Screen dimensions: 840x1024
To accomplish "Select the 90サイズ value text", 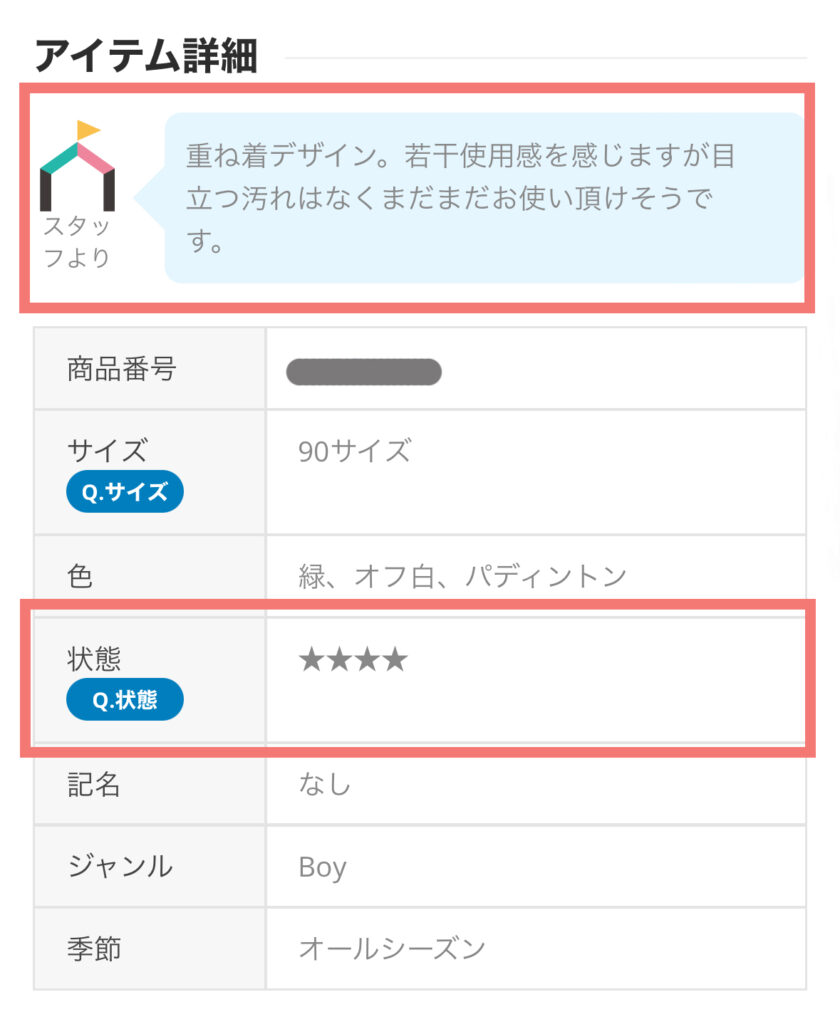I will click(355, 451).
